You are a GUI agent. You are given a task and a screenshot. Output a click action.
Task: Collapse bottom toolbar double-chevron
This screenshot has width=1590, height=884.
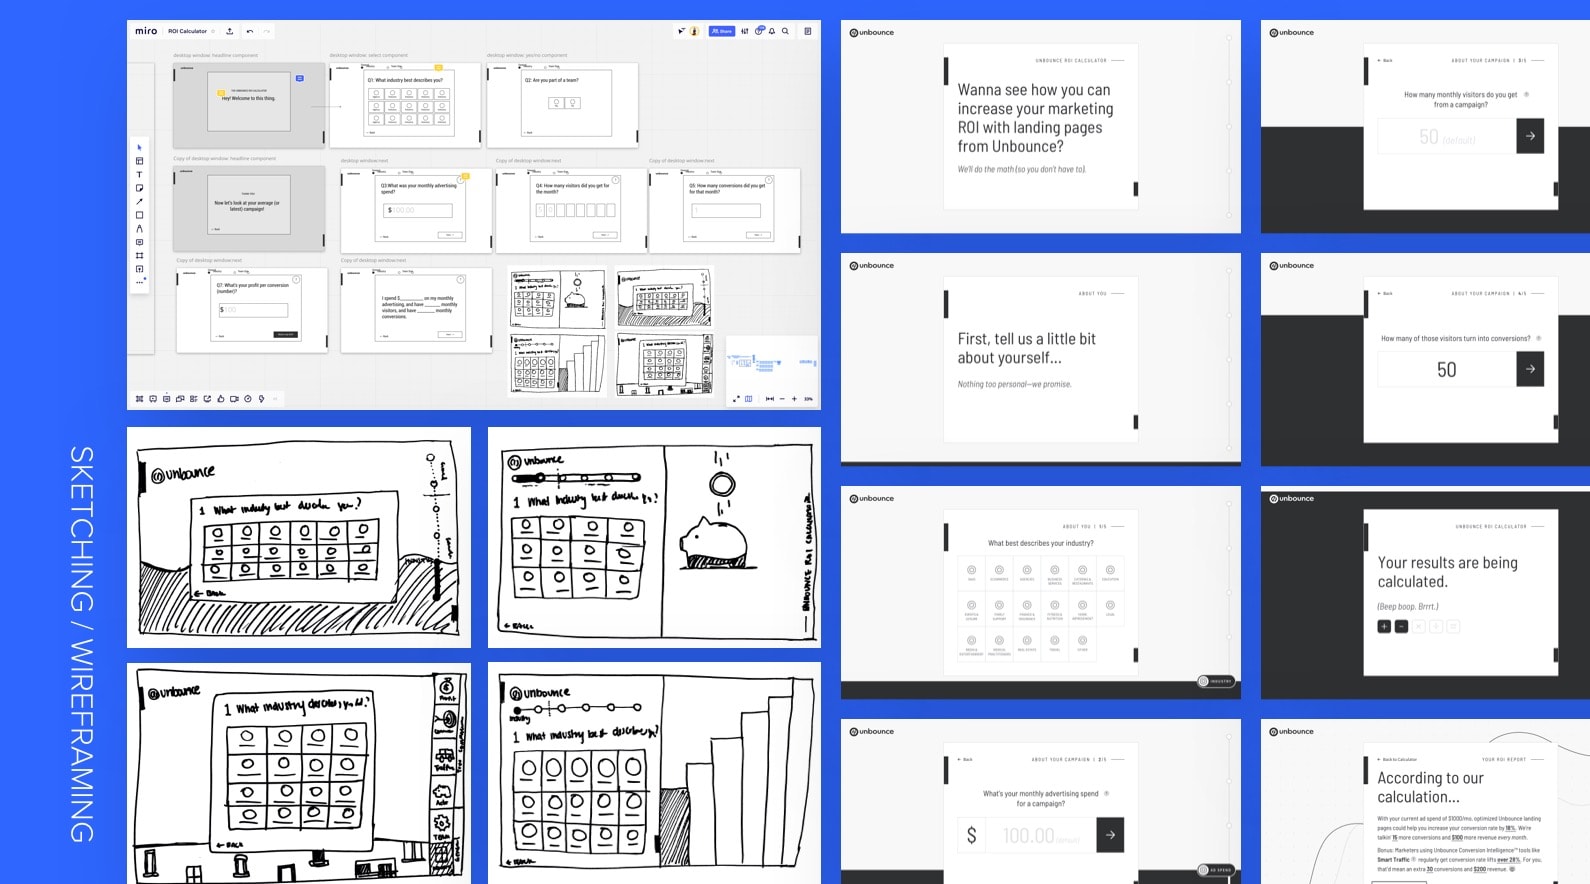point(275,398)
